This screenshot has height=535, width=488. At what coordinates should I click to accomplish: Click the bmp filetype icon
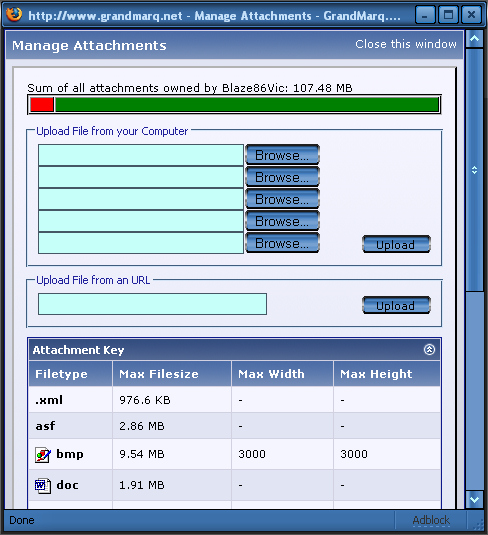point(43,455)
